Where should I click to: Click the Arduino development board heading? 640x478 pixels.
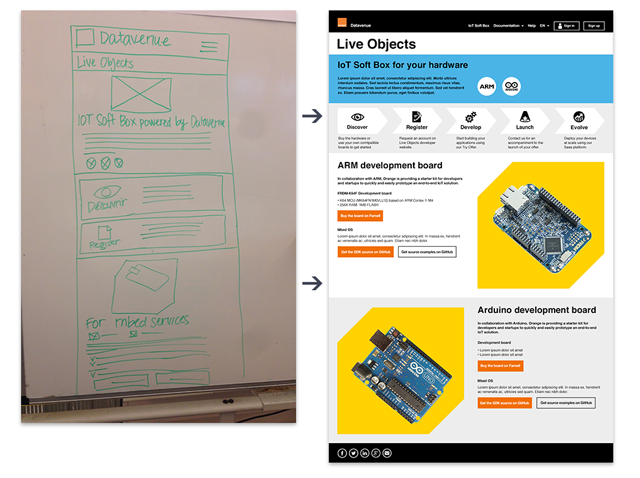point(537,310)
